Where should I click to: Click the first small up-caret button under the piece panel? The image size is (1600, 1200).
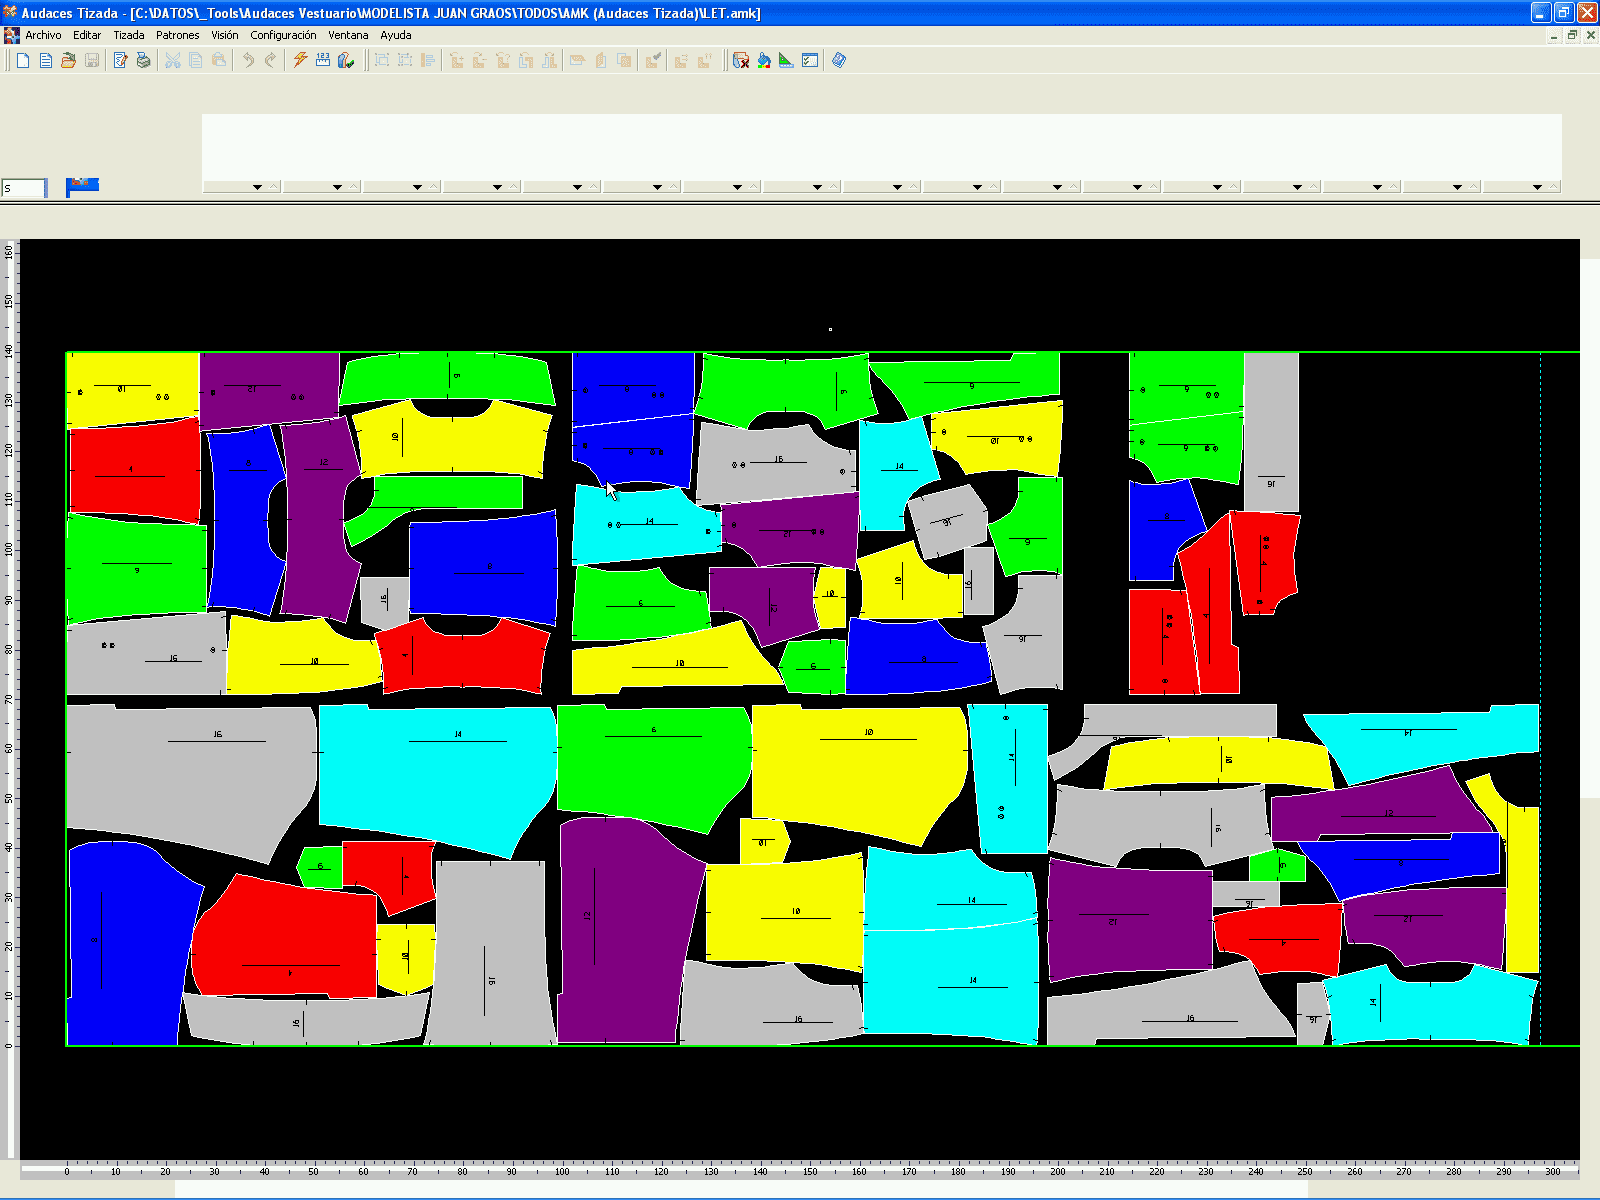point(274,187)
